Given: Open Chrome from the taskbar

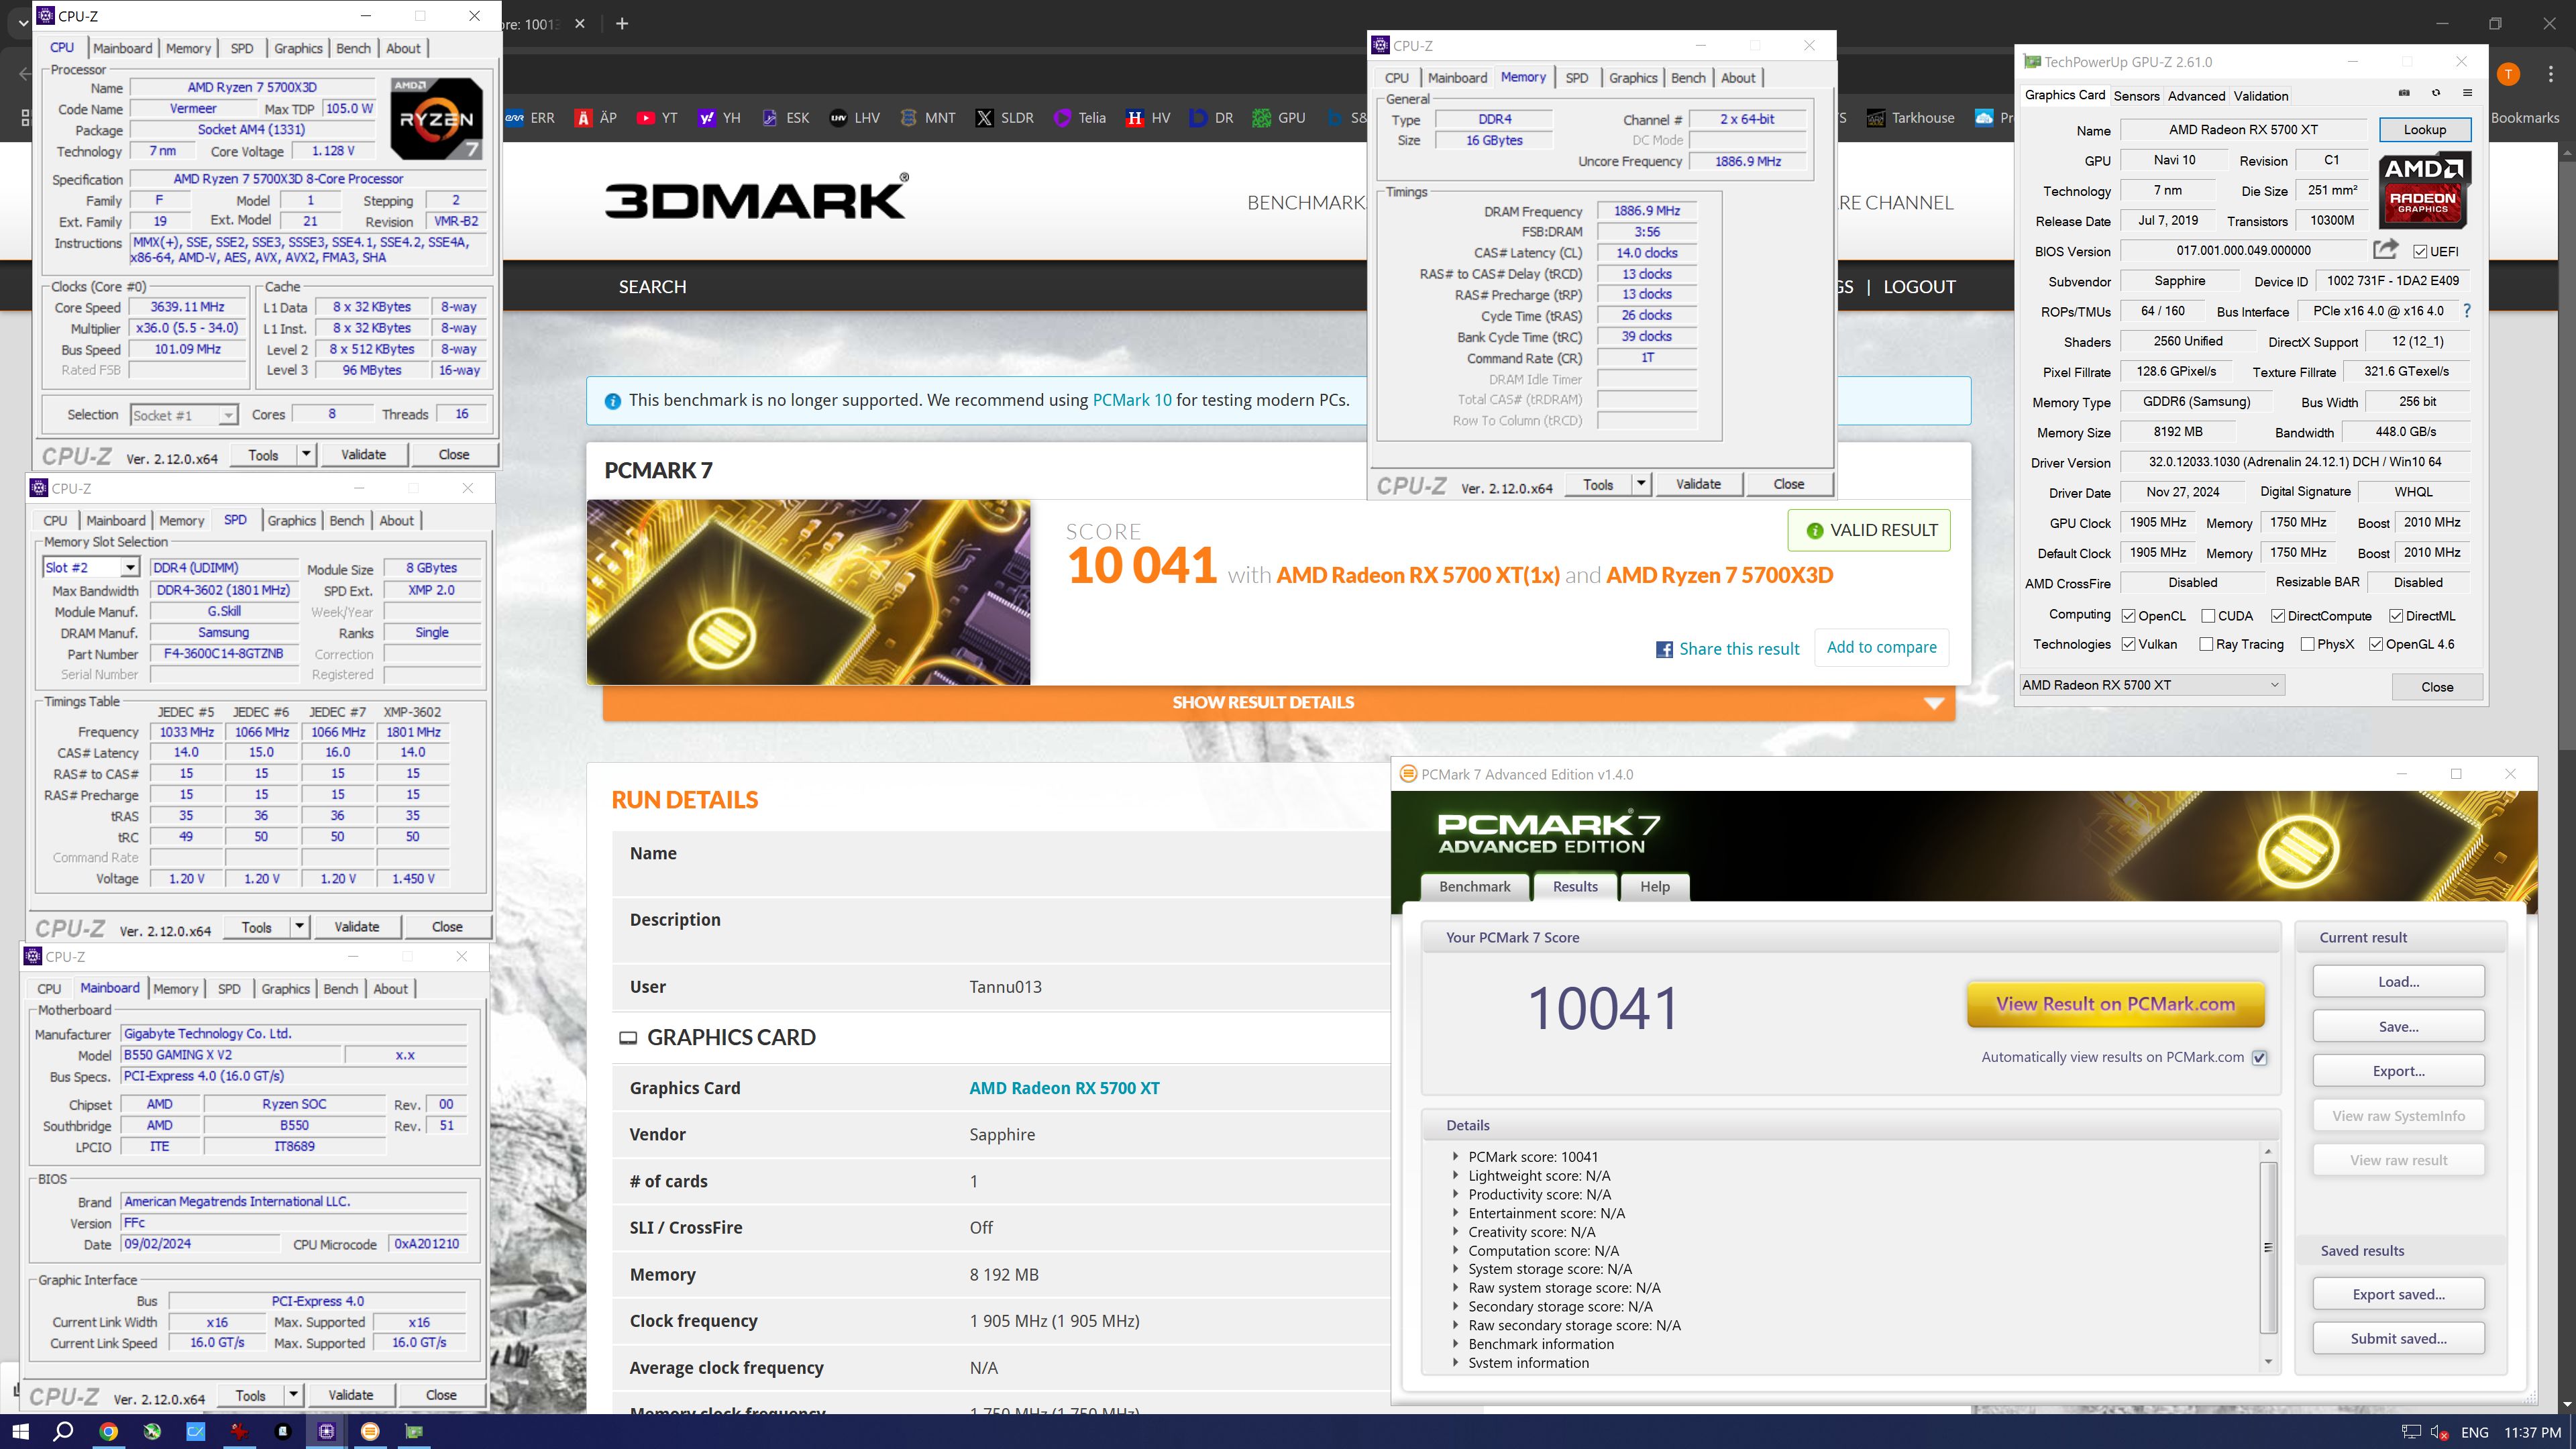Looking at the screenshot, I should tap(108, 1431).
